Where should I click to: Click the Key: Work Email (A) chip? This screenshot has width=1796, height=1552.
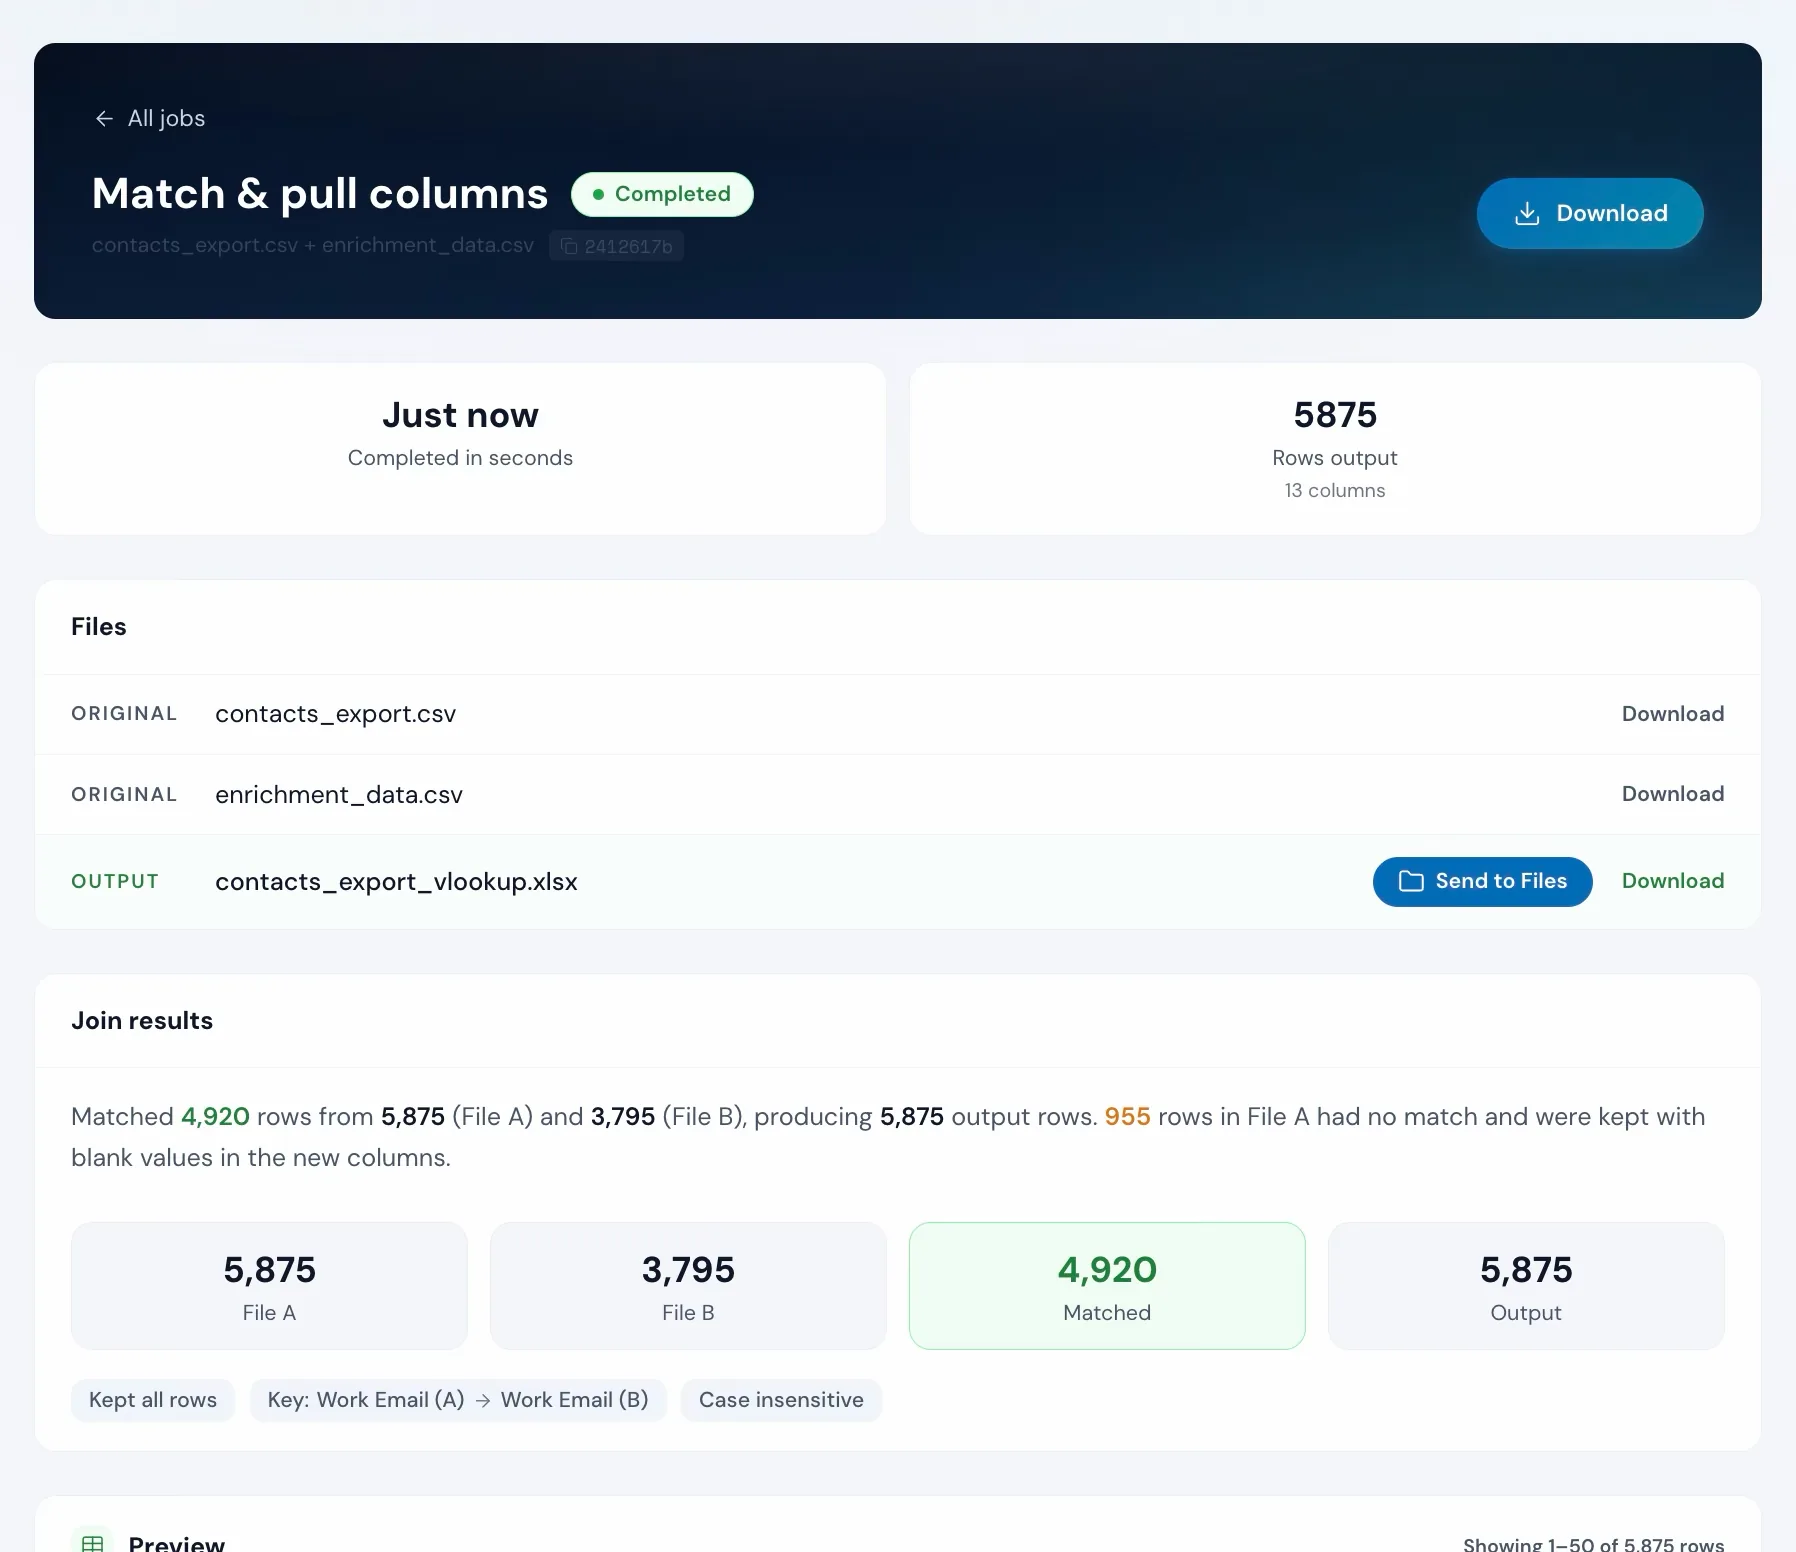458,1400
